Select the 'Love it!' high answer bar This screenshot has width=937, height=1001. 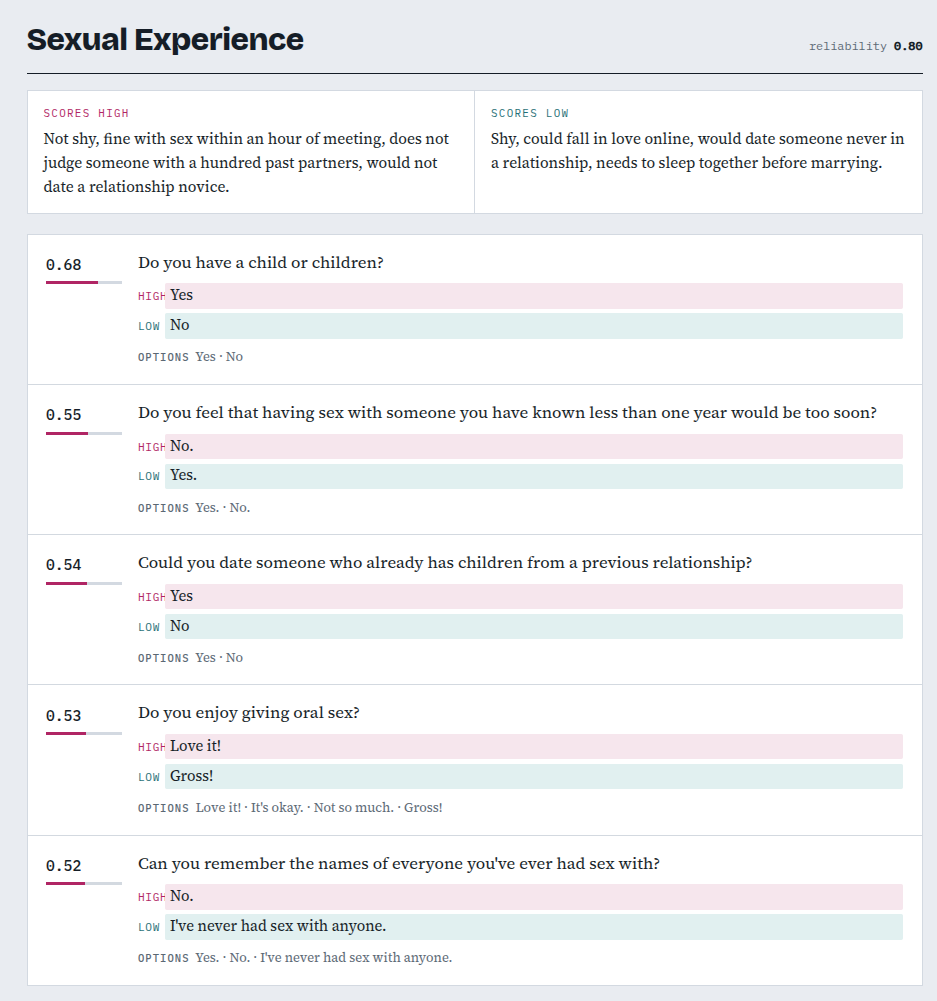534,746
